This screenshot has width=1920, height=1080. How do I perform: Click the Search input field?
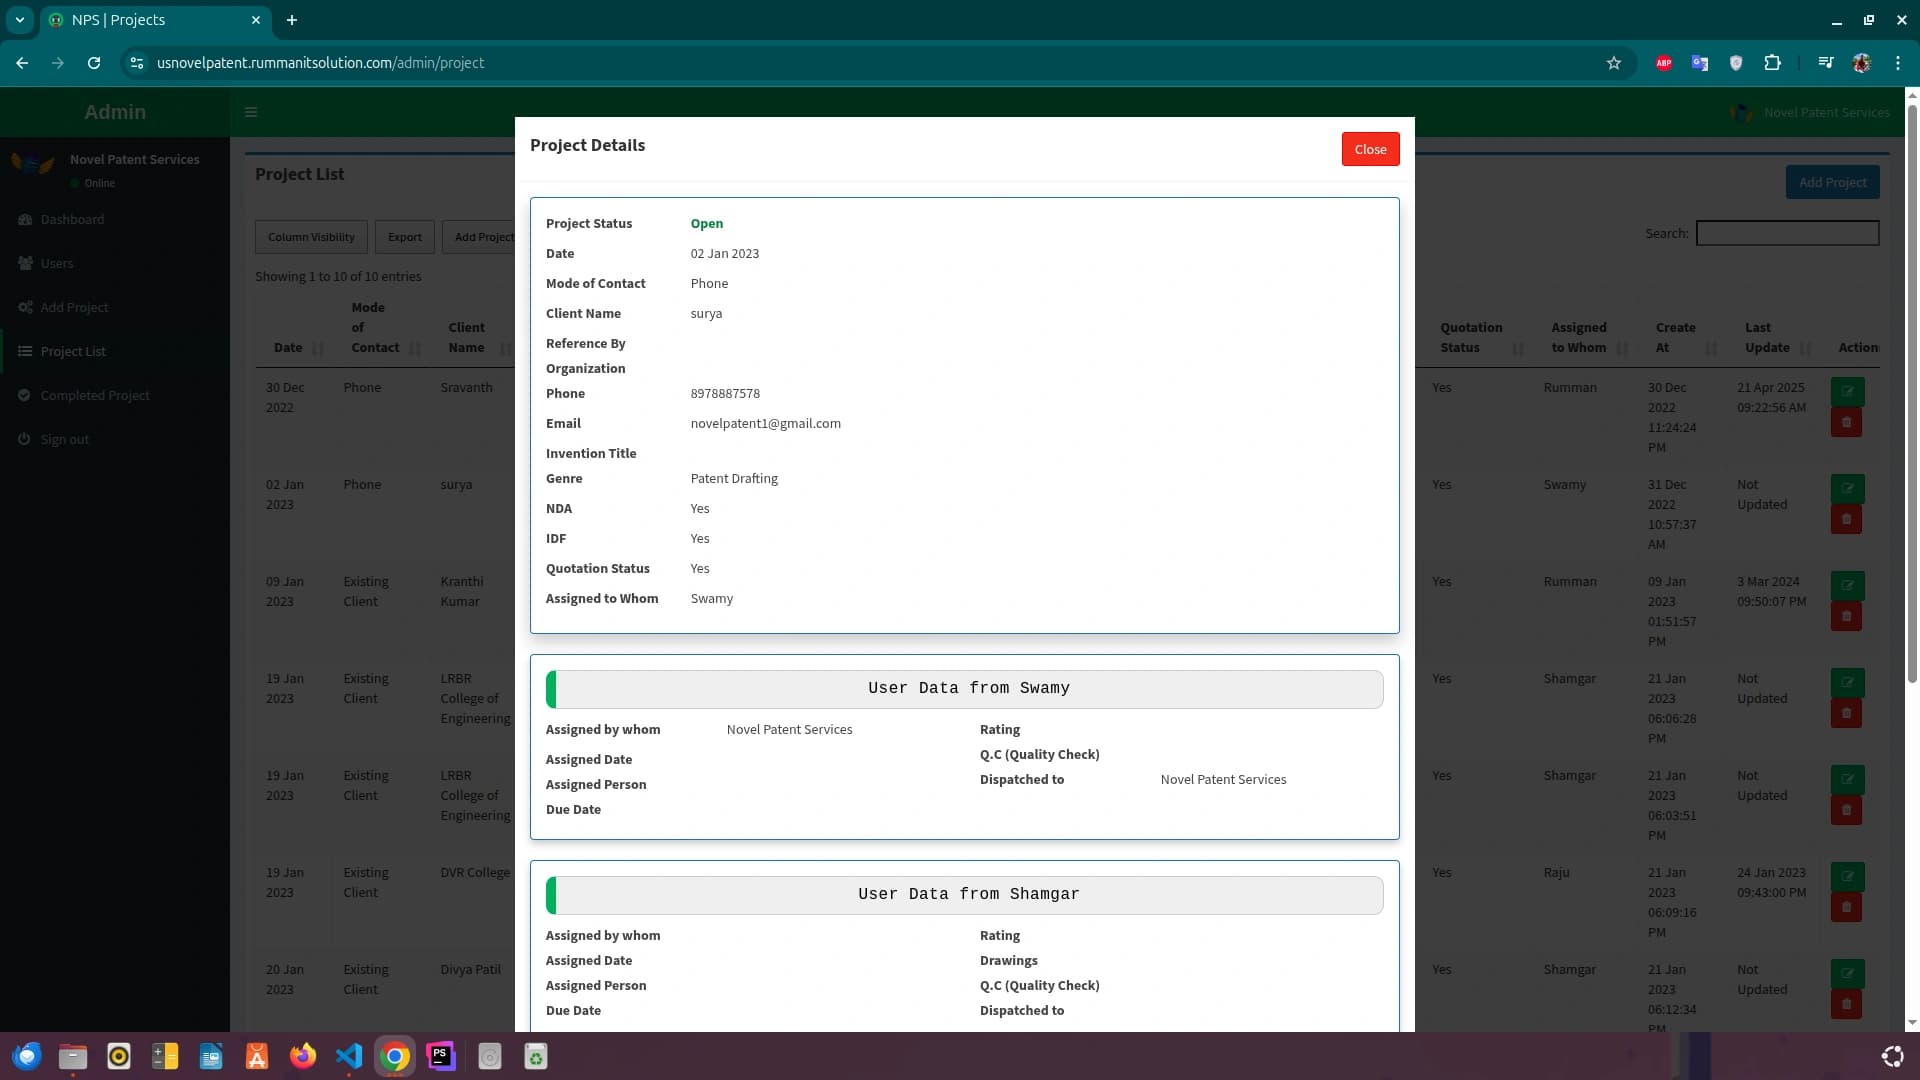coord(1787,233)
